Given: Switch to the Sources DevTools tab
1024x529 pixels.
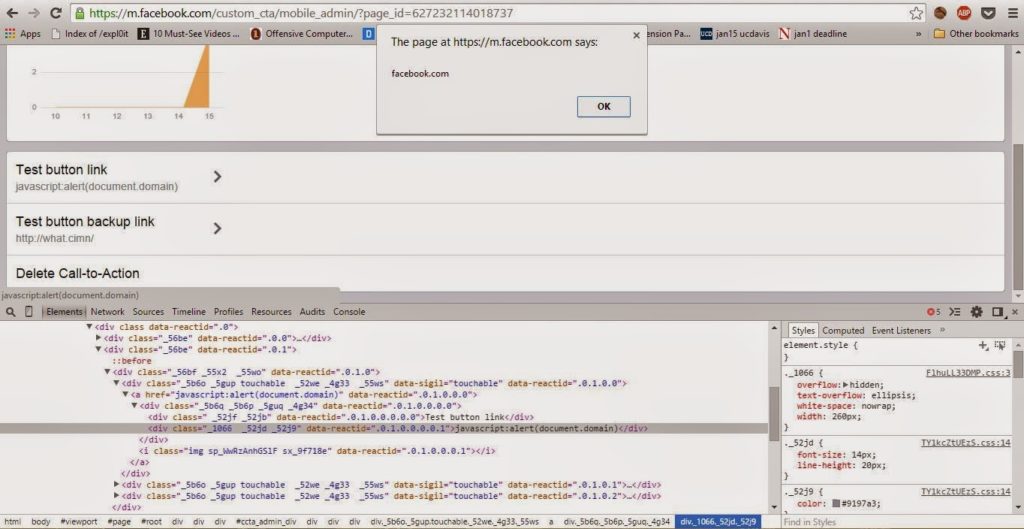Looking at the screenshot, I should [148, 312].
